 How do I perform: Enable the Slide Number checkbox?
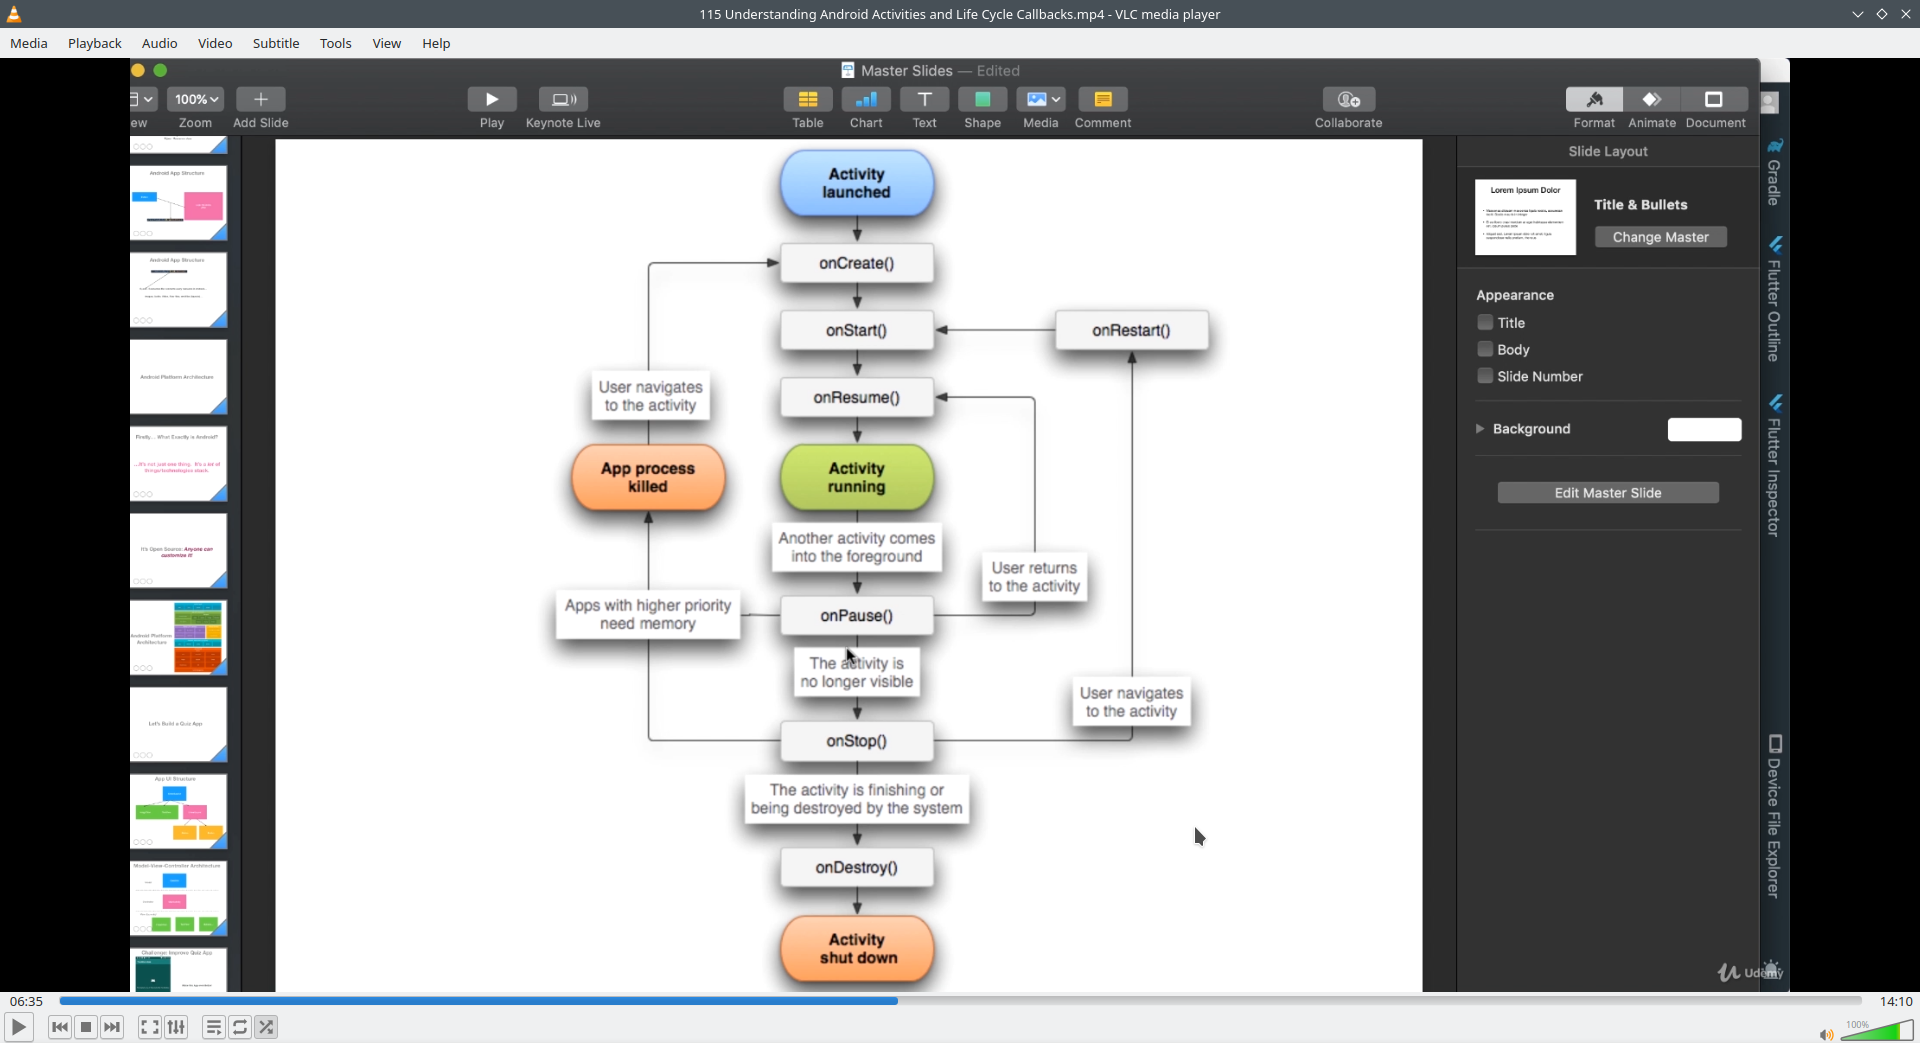click(1485, 376)
